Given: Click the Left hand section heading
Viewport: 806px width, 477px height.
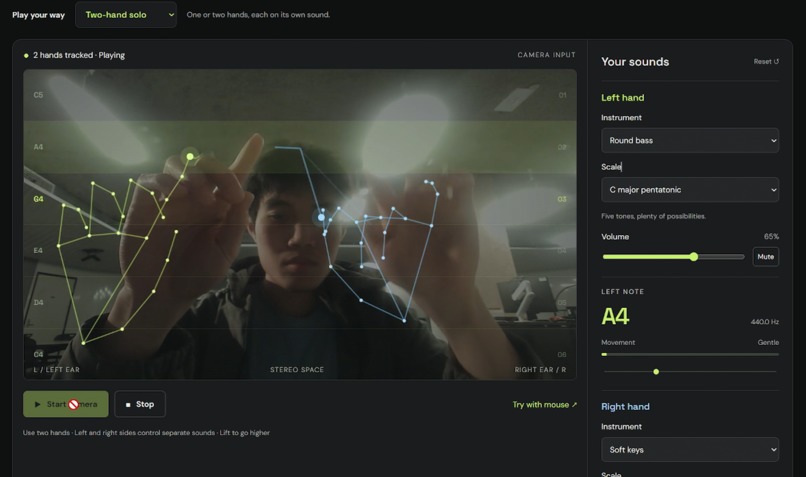Looking at the screenshot, I should click(622, 98).
